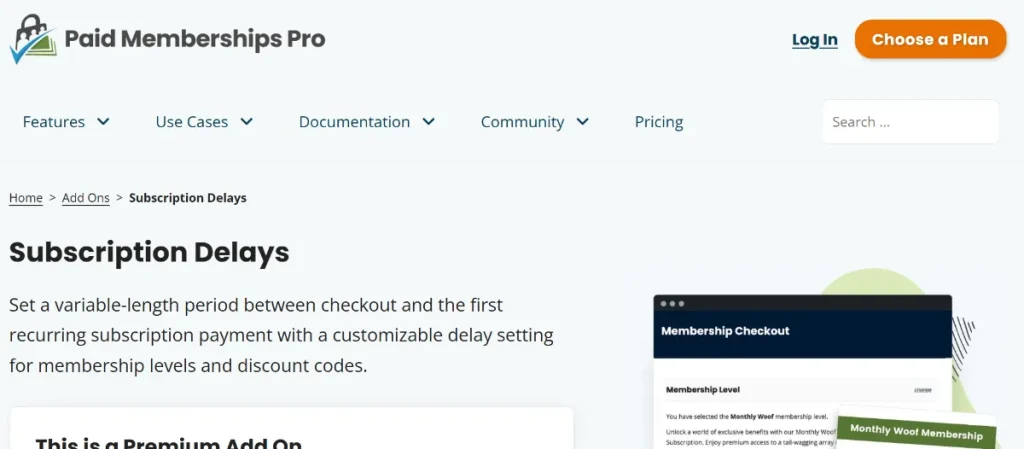Click the Choose a Plan button
This screenshot has height=449, width=1024.
pyautogui.click(x=931, y=39)
